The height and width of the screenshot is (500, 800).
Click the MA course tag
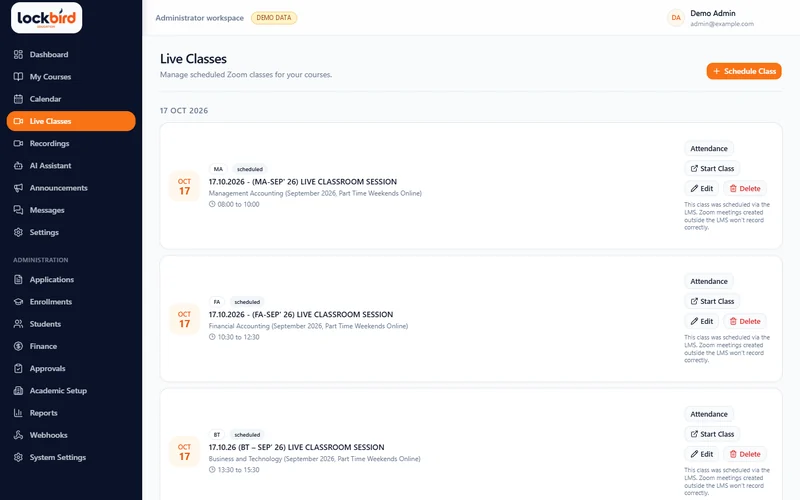point(218,169)
